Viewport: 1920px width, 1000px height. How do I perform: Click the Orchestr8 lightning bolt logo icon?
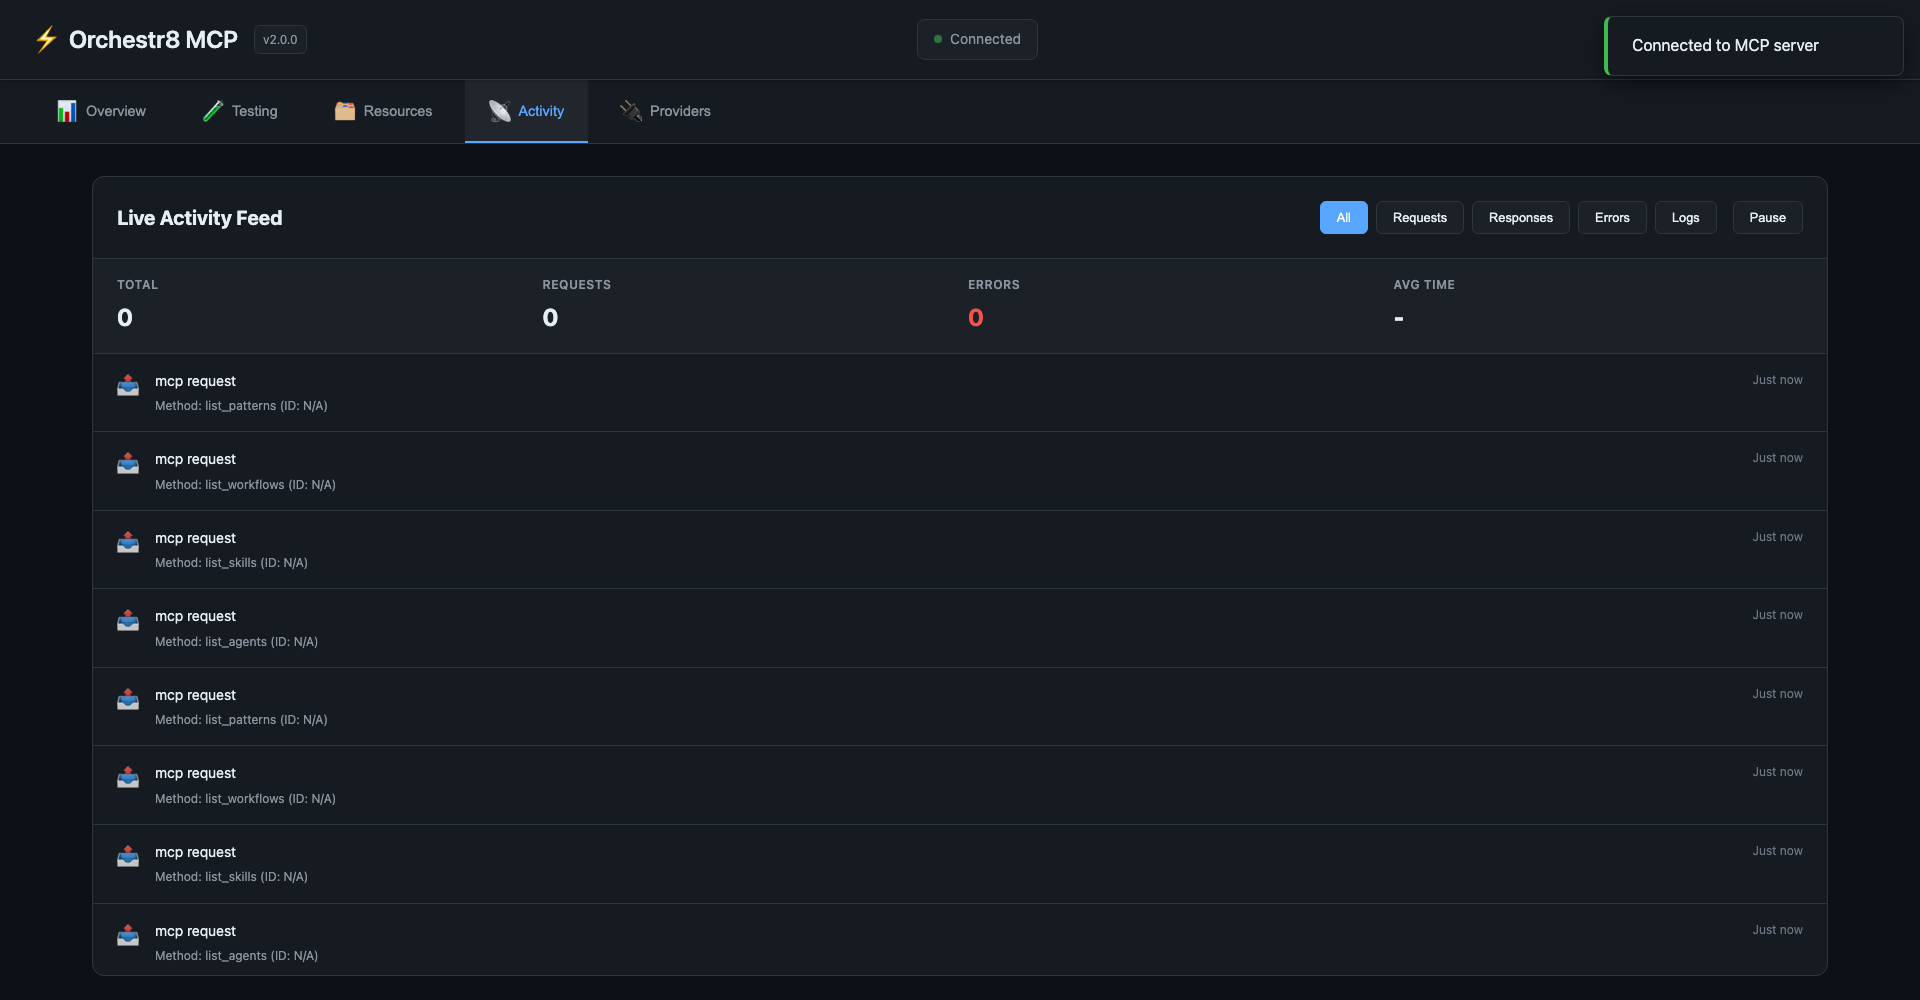(x=46, y=39)
